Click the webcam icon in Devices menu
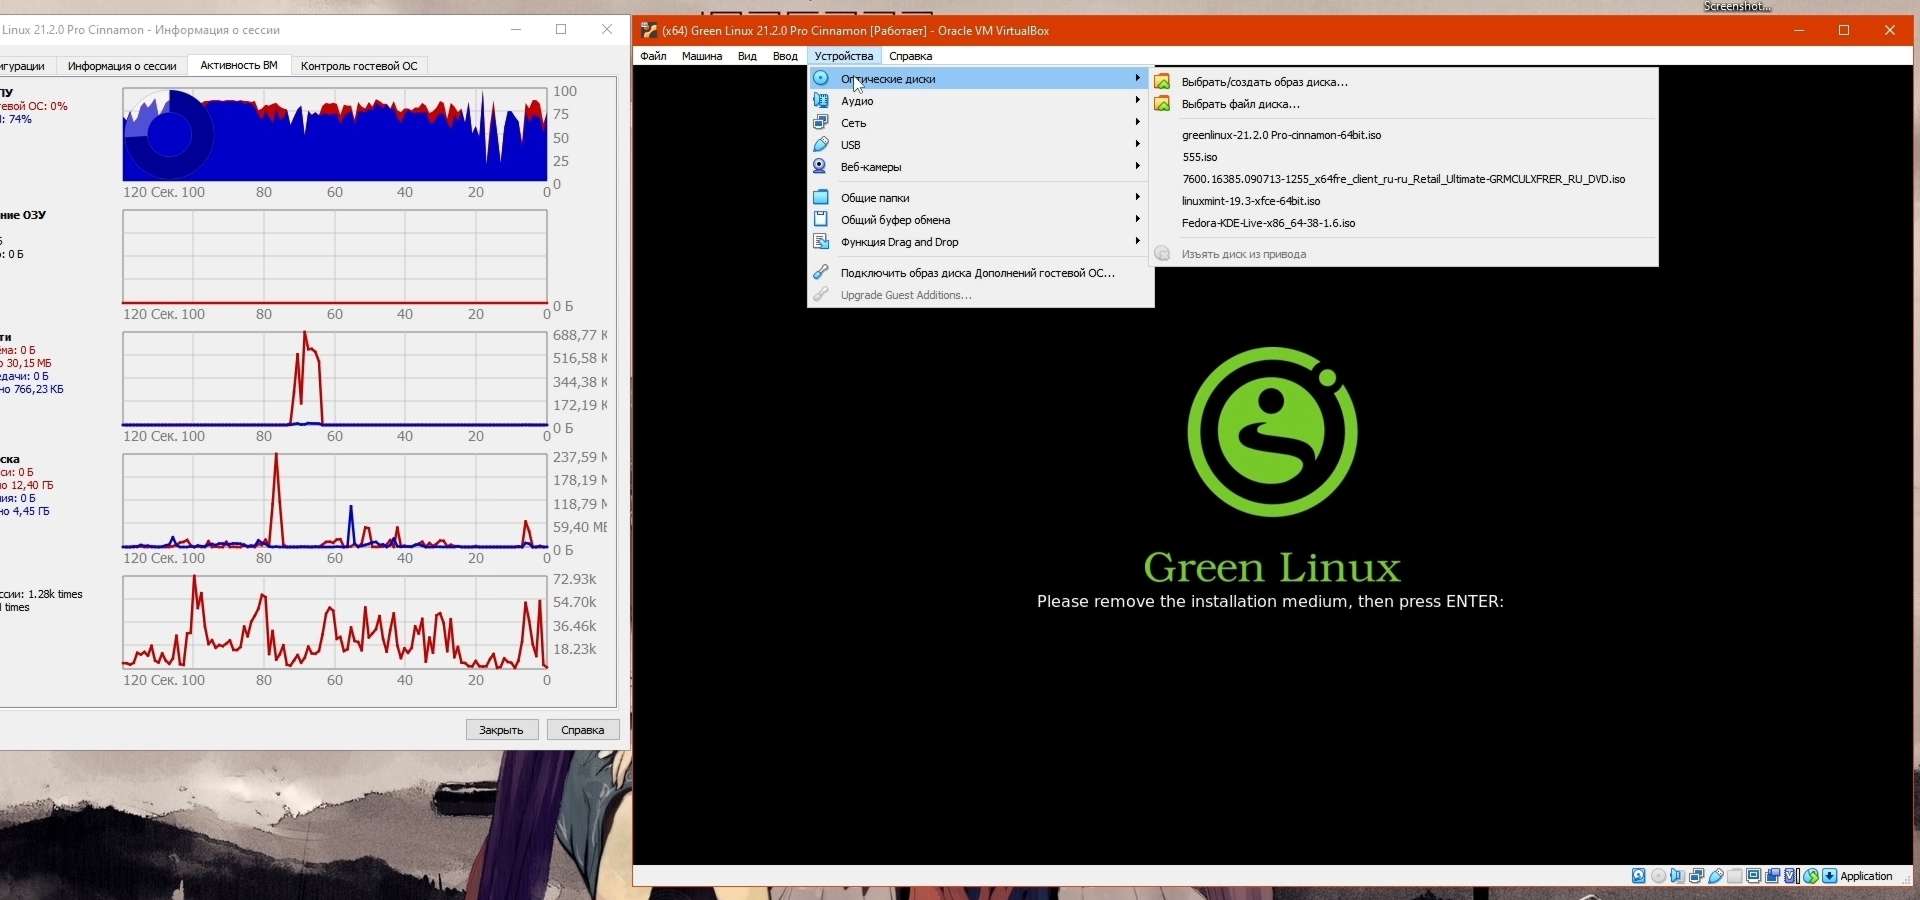The height and width of the screenshot is (900, 1920). click(x=821, y=166)
